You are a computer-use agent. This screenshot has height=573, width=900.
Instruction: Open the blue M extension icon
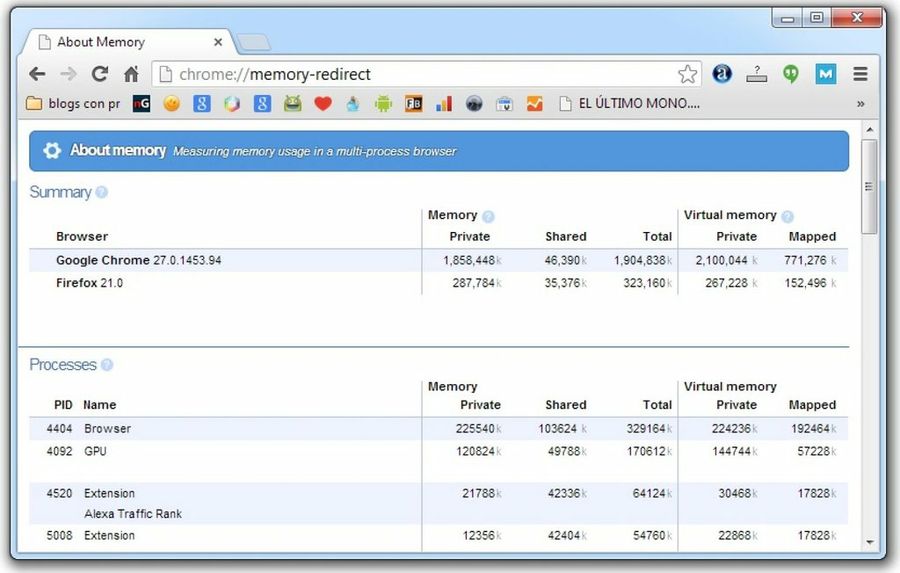click(825, 74)
